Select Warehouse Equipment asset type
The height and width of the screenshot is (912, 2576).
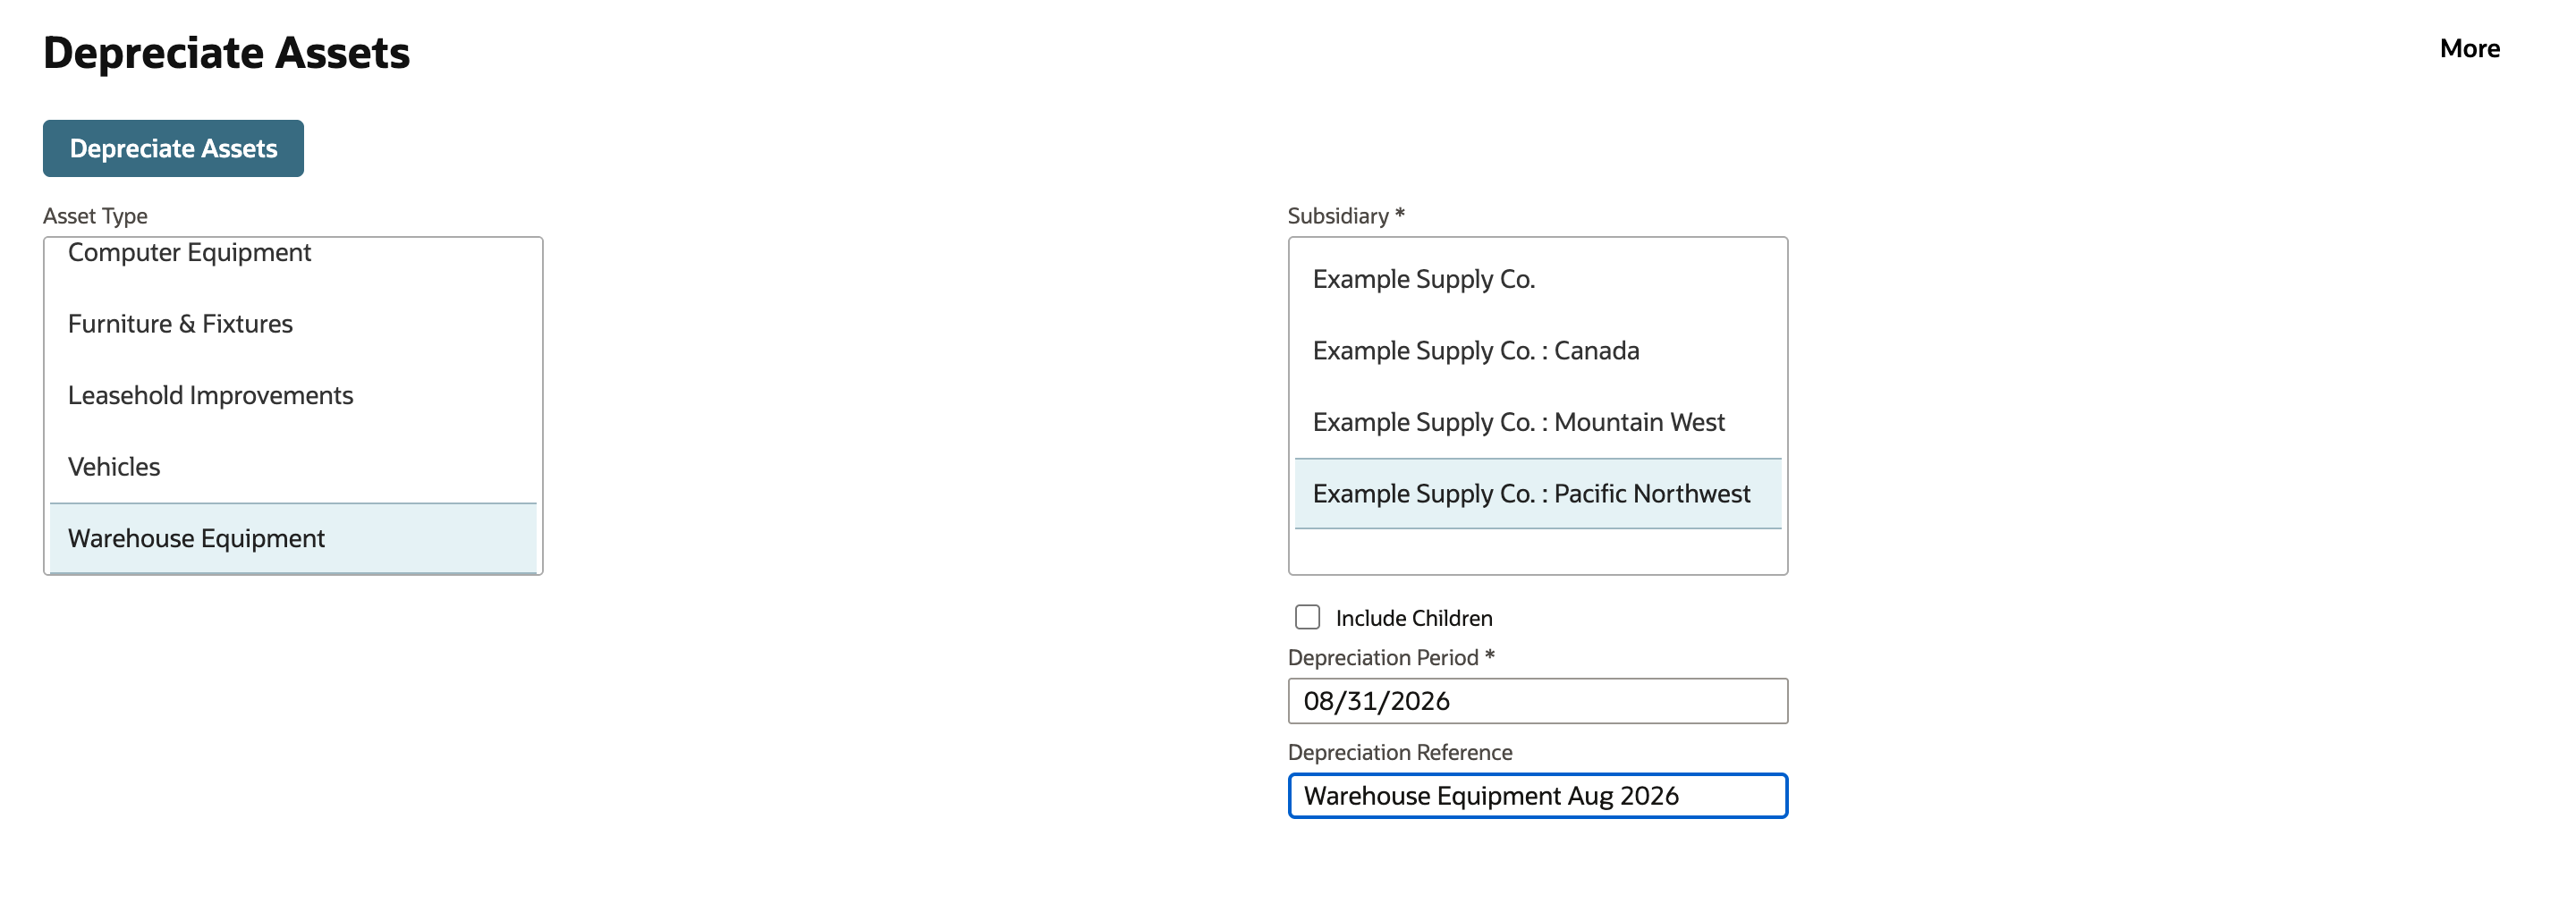click(293, 538)
